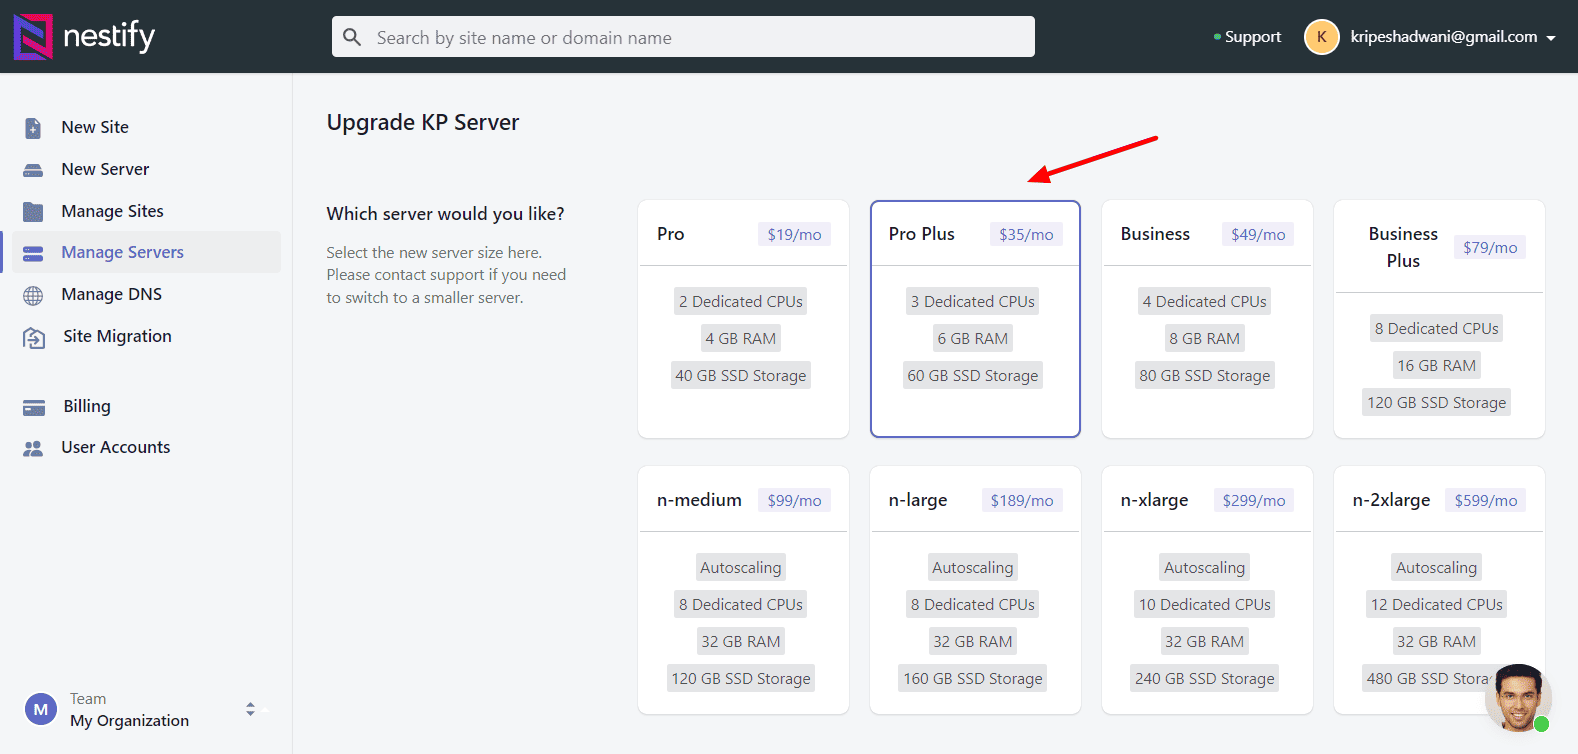1578x754 pixels.
Task: Open the Support link
Action: 1252,37
